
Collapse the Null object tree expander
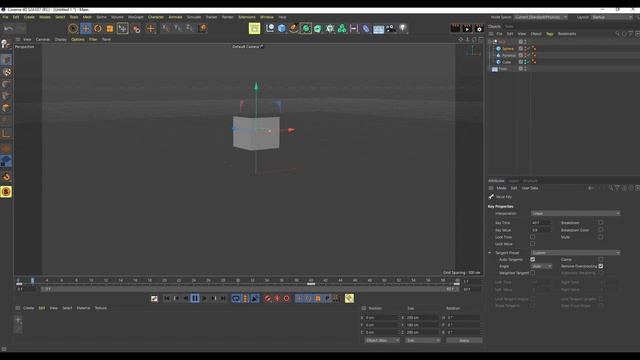pyautogui.click(x=490, y=42)
